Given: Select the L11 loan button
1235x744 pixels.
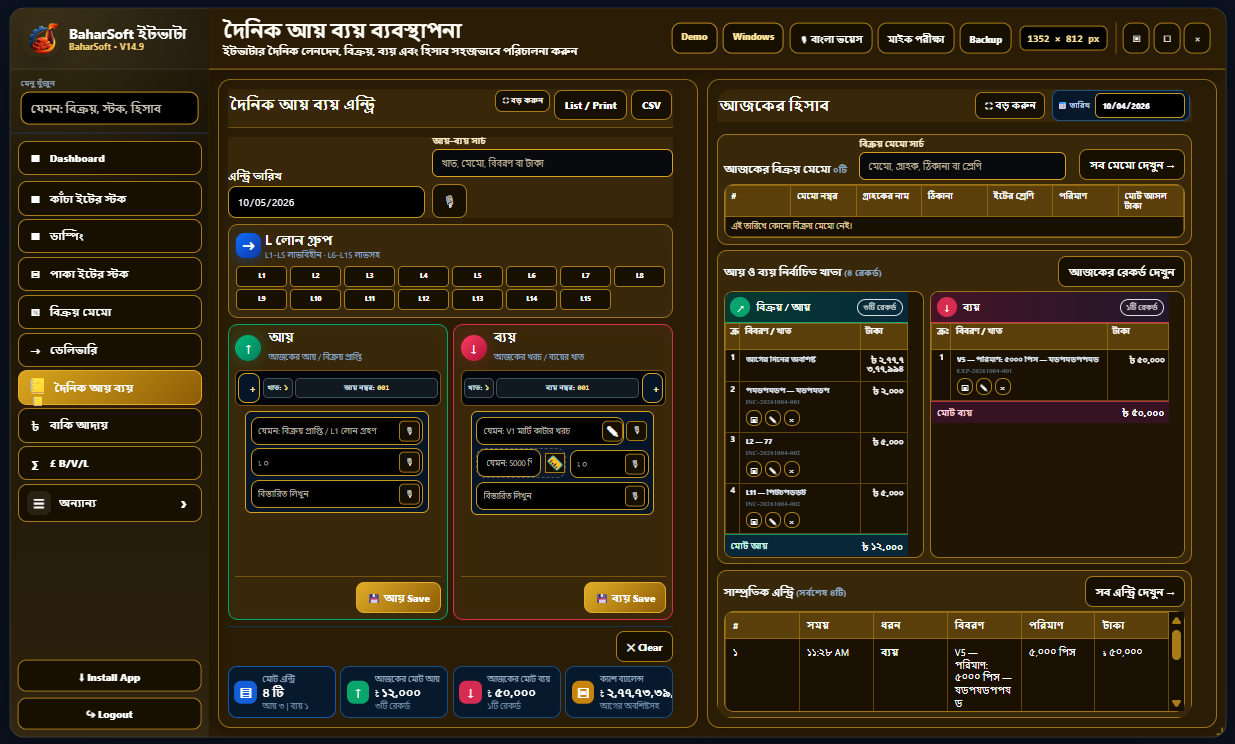Looking at the screenshot, I should pyautogui.click(x=369, y=299).
